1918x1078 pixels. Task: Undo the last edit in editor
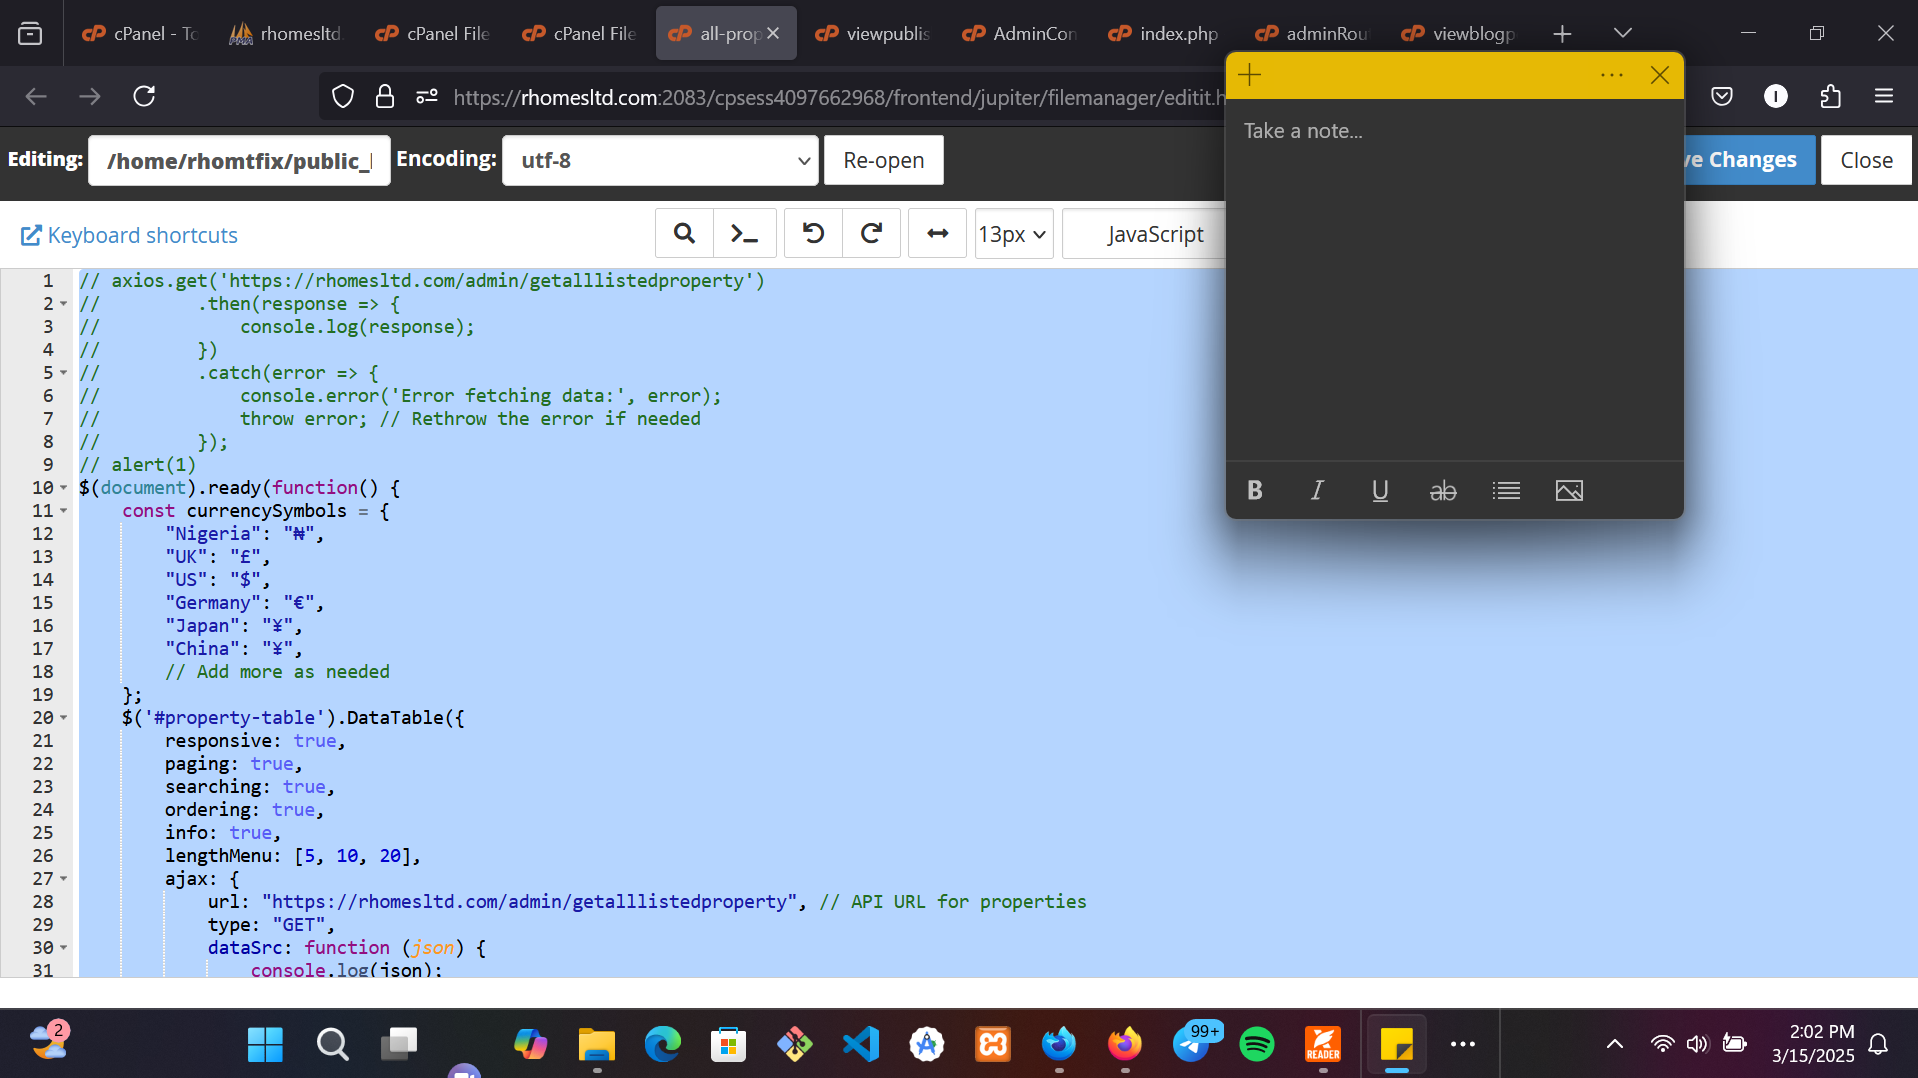(813, 234)
